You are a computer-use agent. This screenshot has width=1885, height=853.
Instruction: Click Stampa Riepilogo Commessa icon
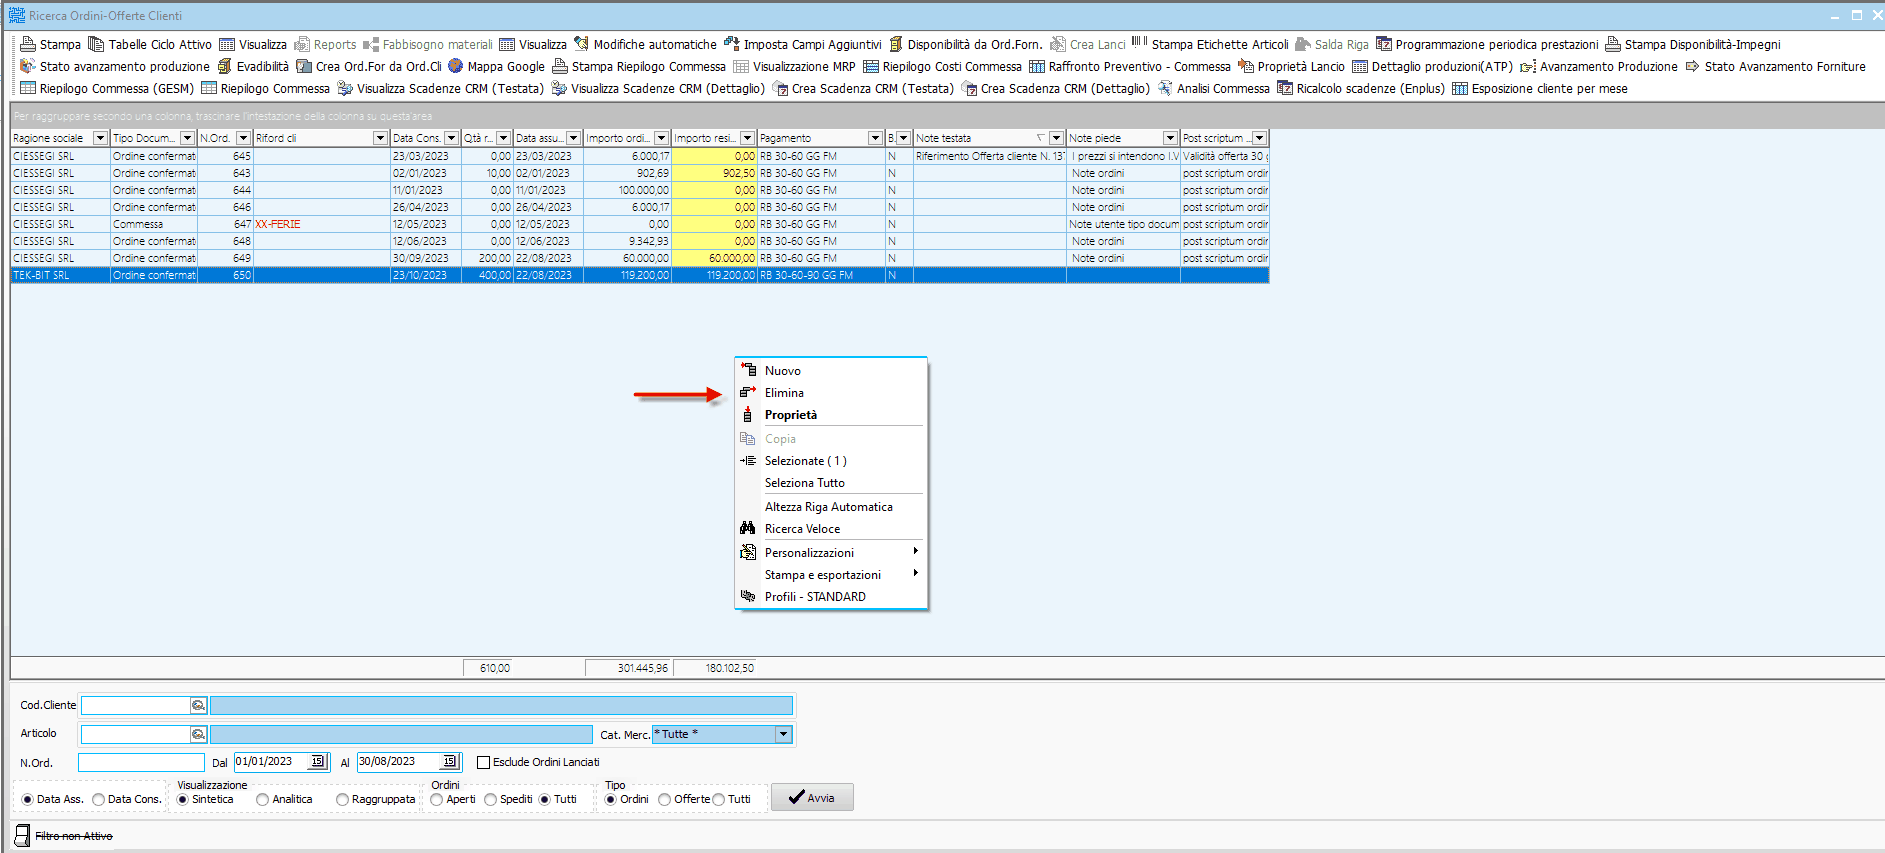point(560,66)
